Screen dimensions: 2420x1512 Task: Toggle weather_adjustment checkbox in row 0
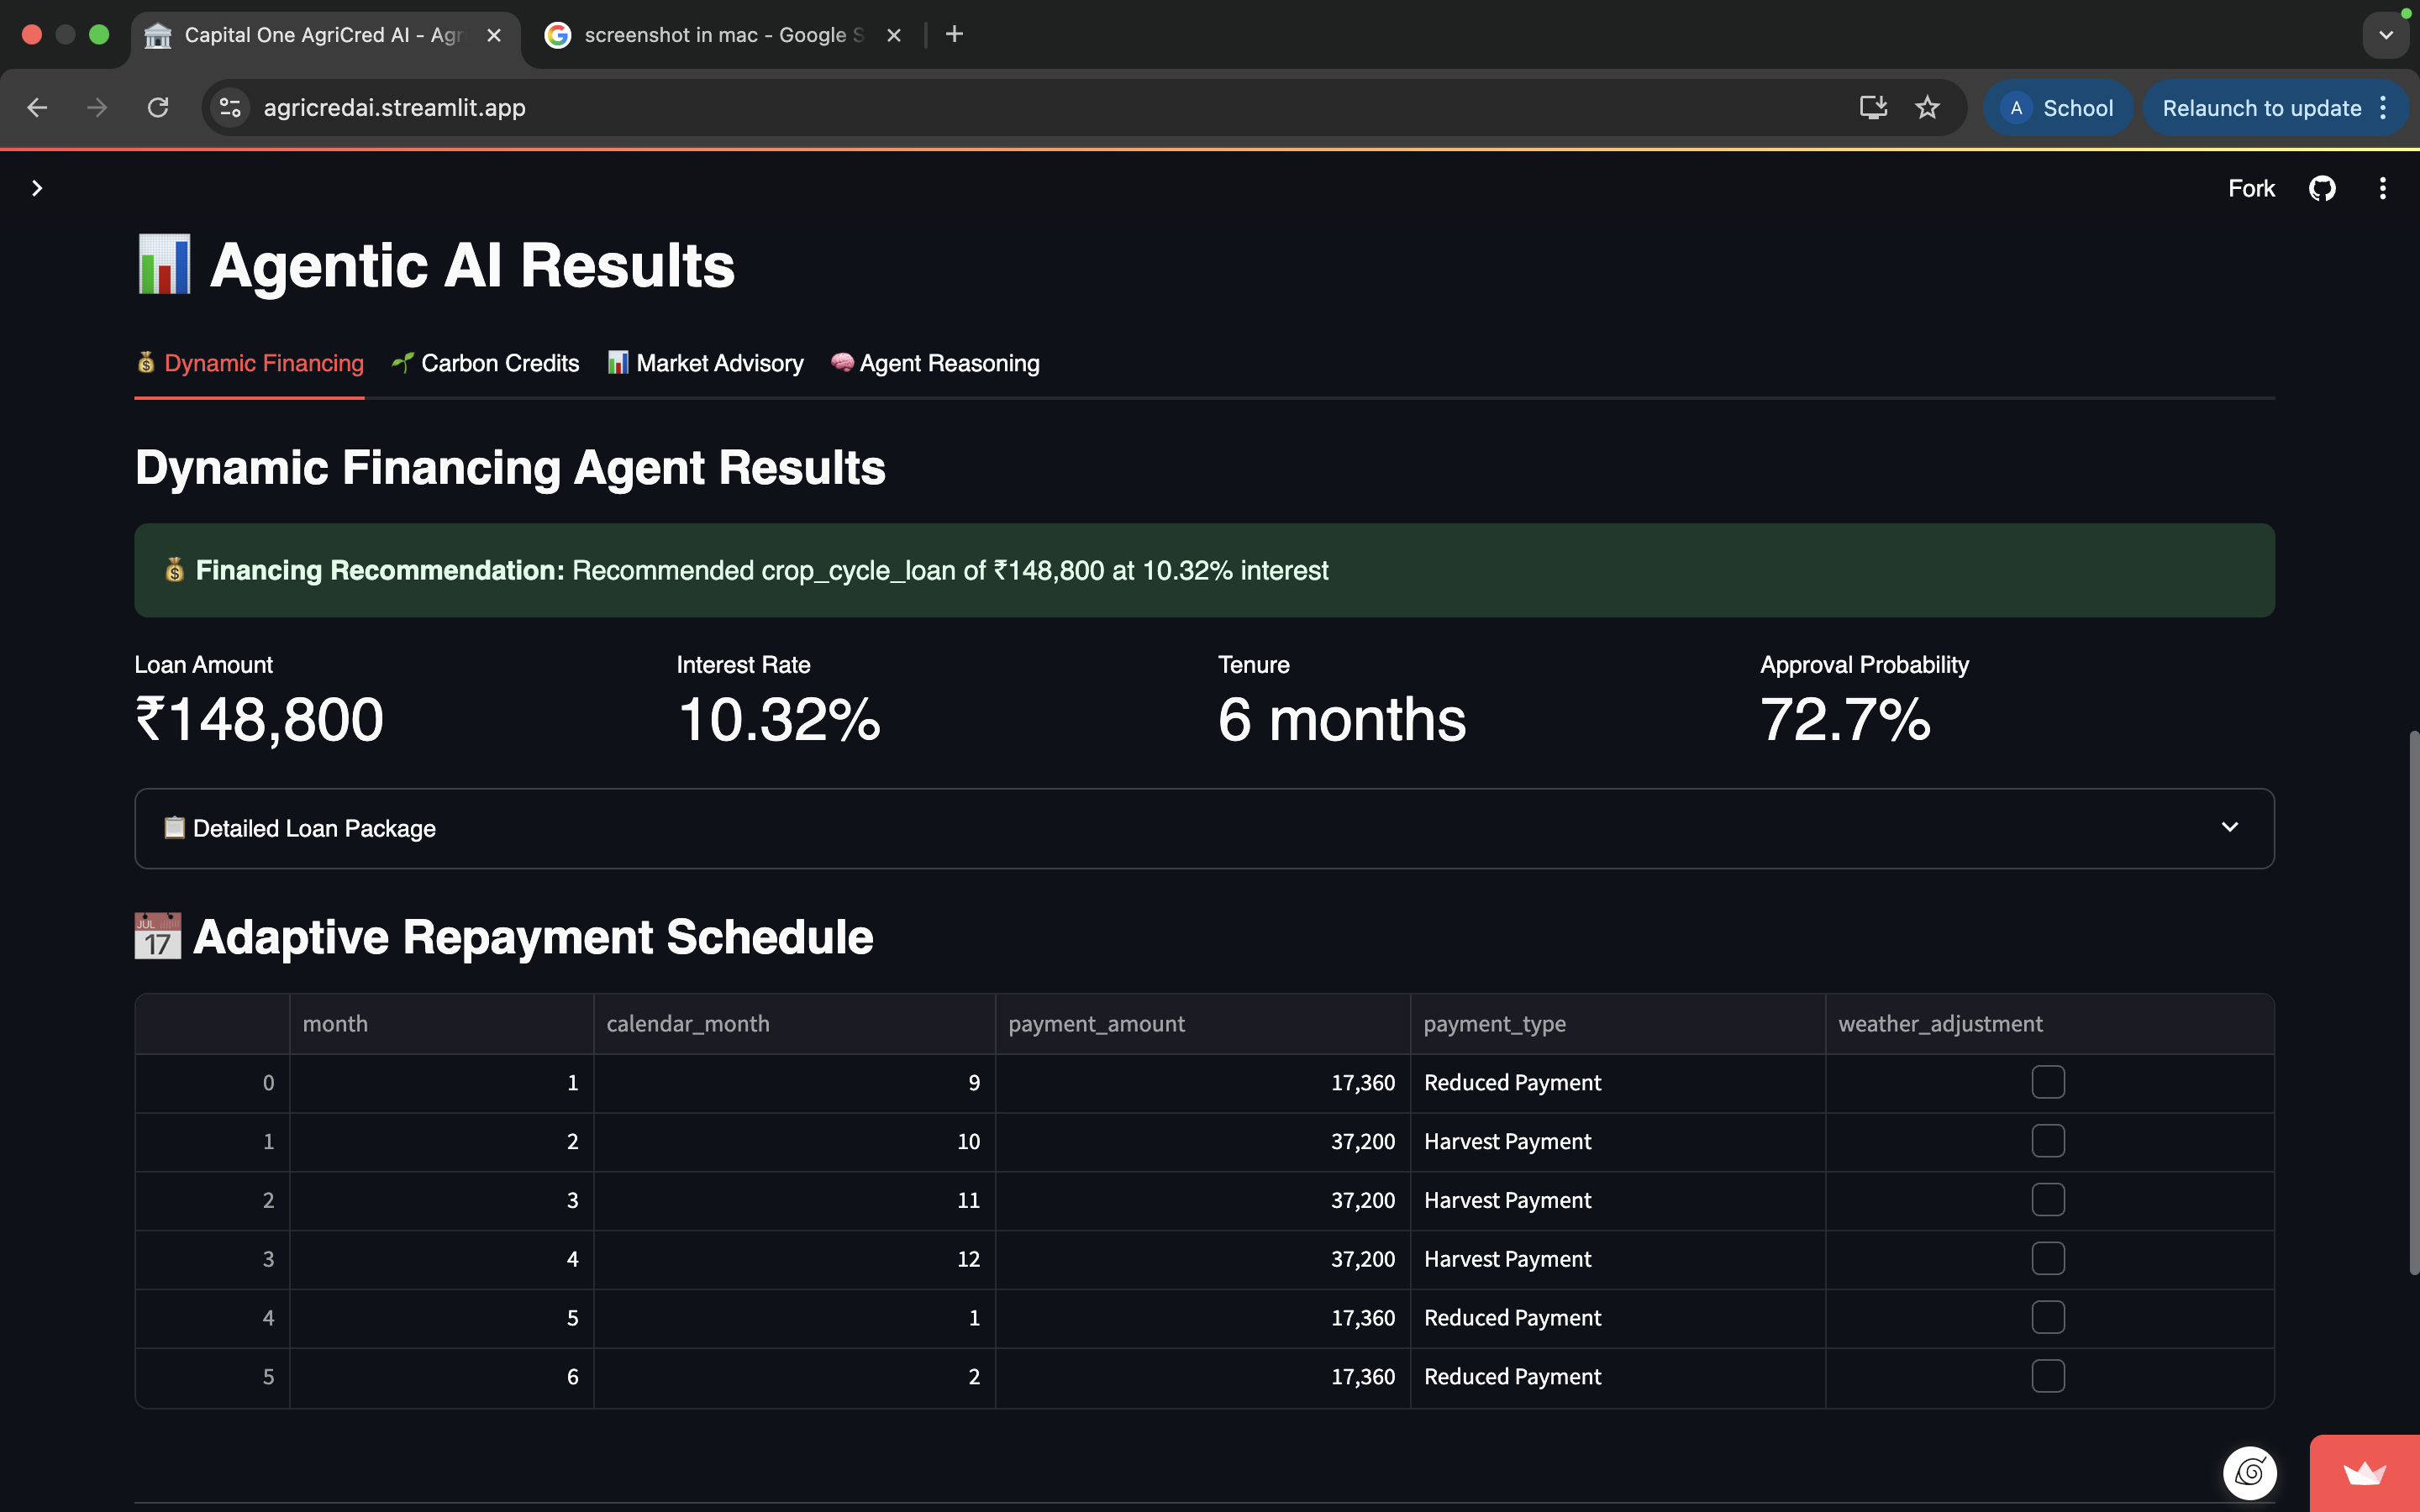point(2047,1082)
